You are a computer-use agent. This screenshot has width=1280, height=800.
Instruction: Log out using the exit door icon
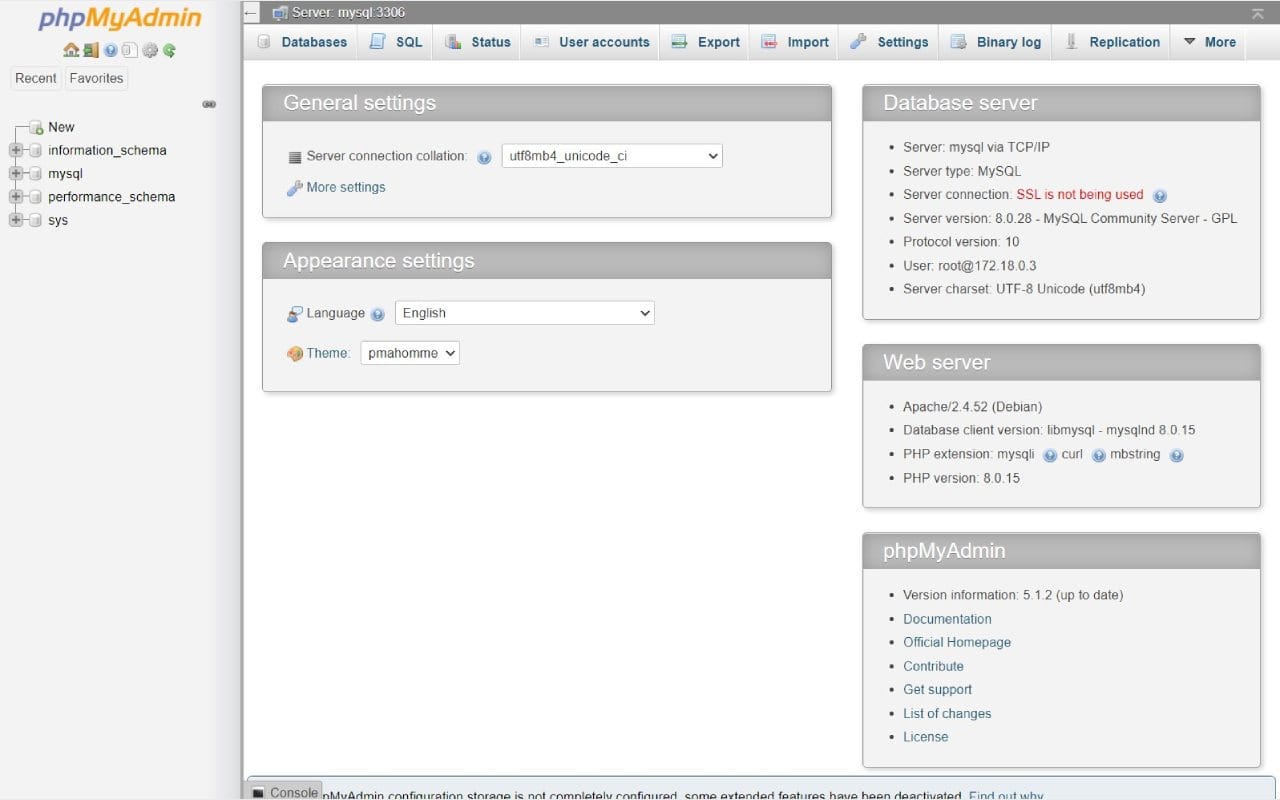click(90, 48)
